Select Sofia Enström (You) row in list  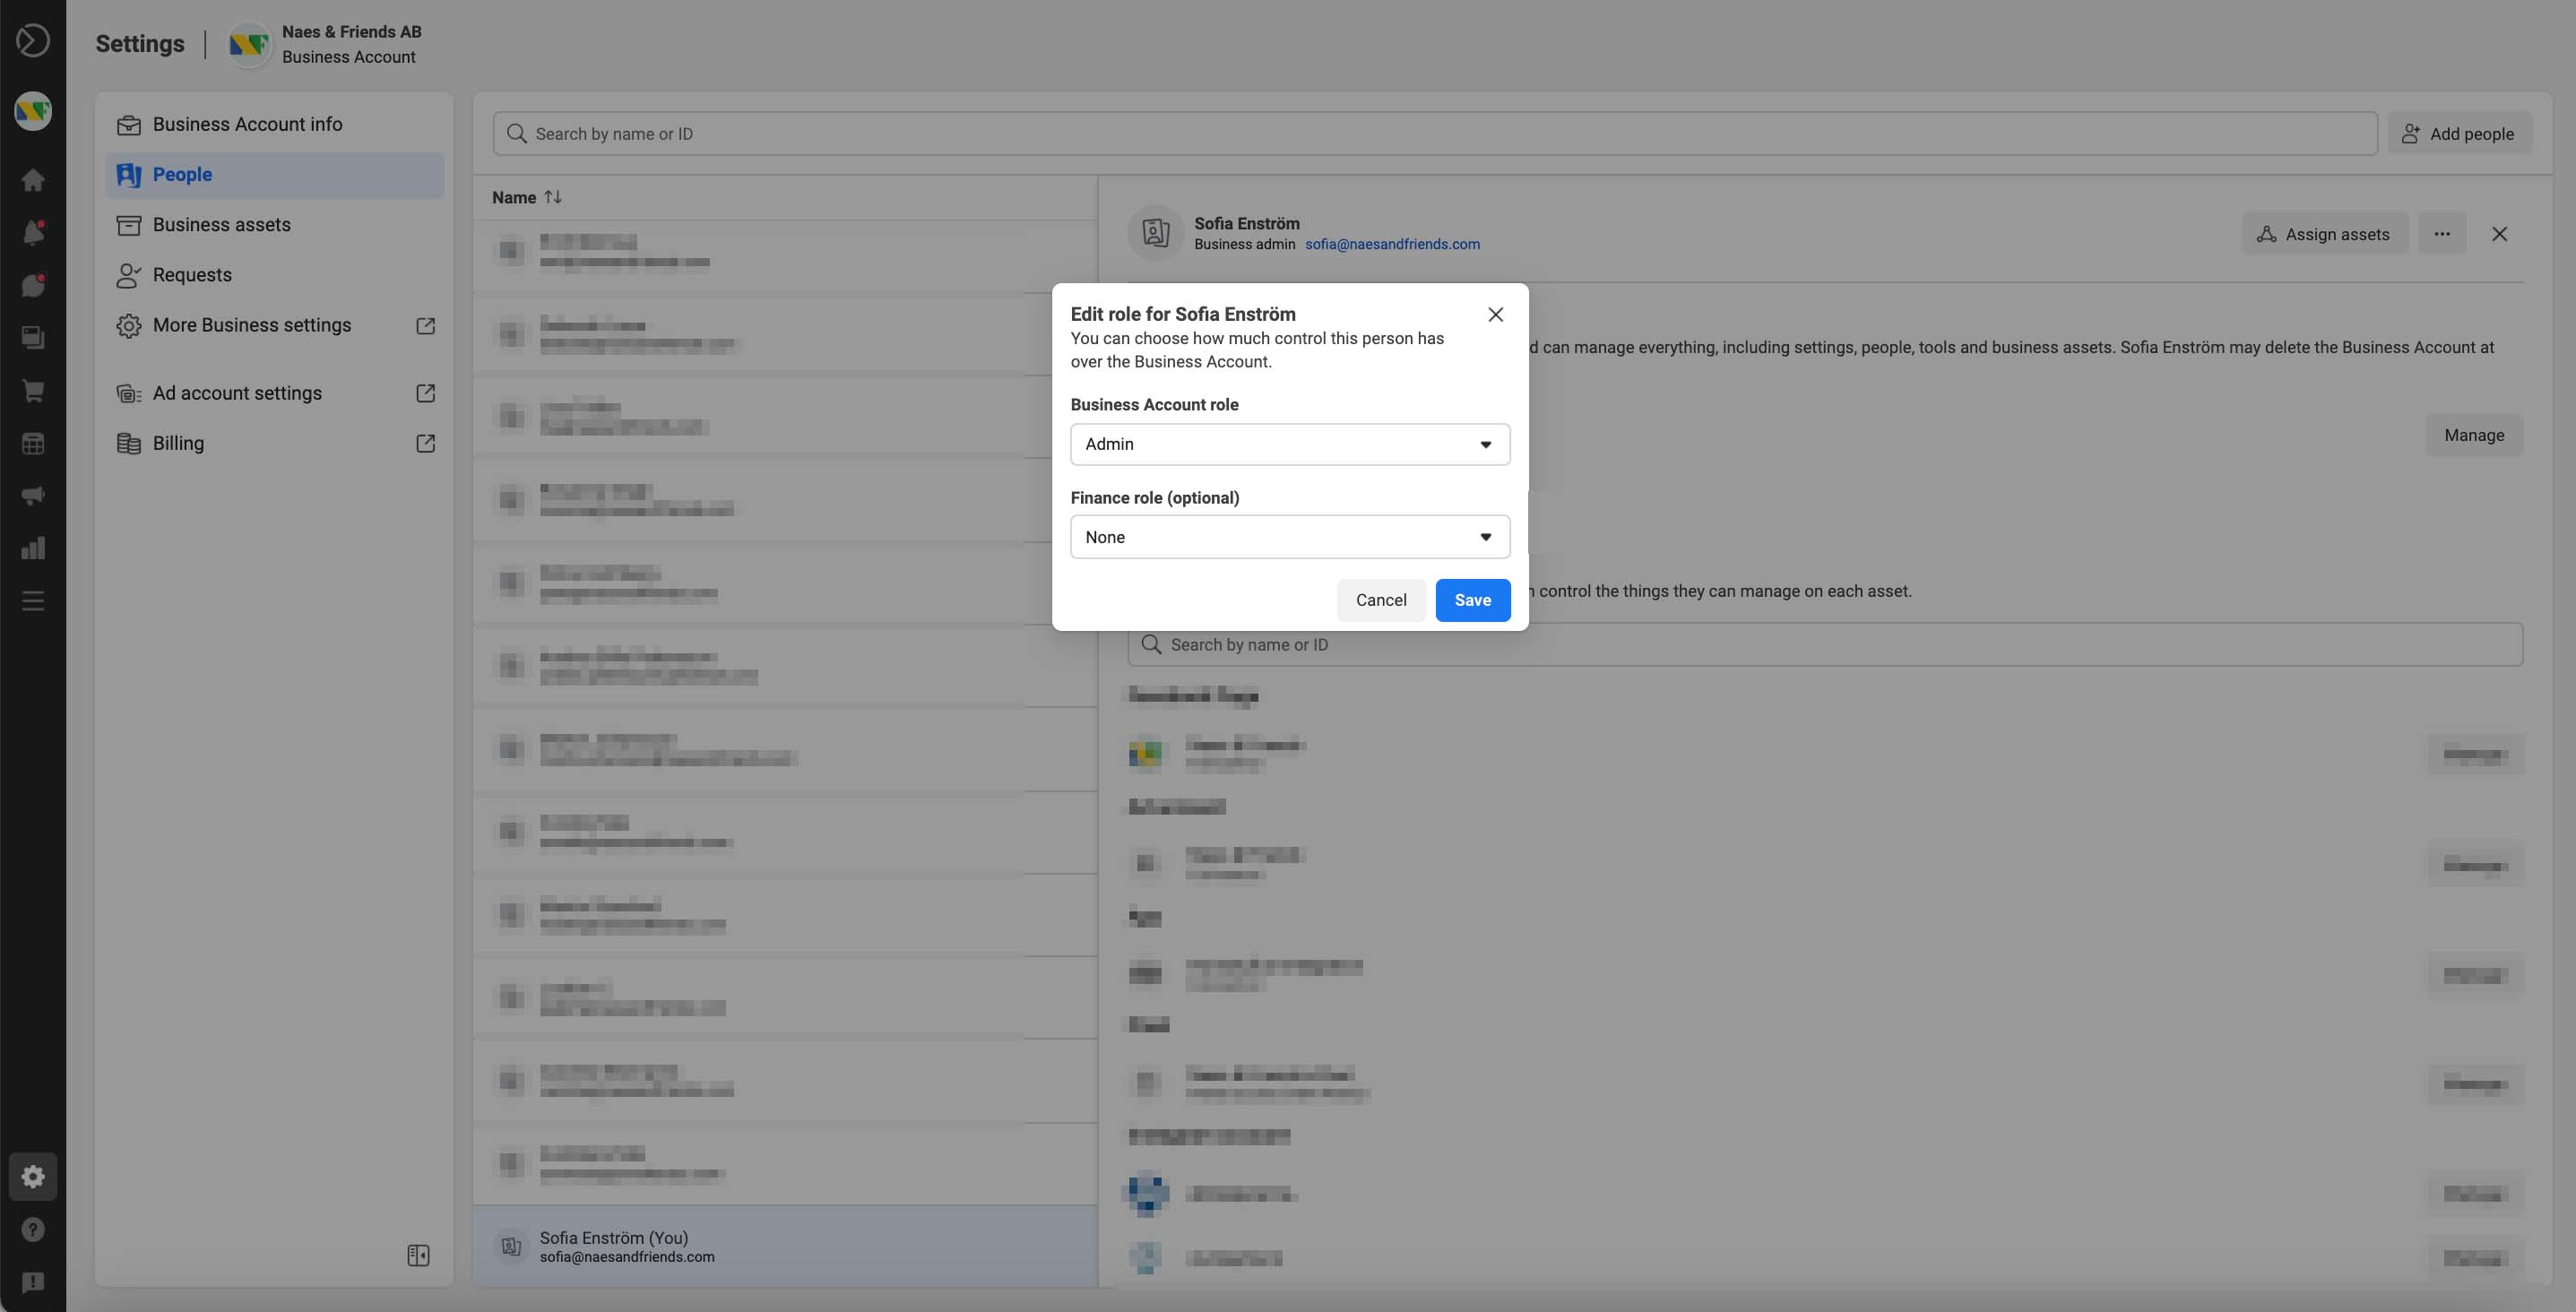click(784, 1246)
